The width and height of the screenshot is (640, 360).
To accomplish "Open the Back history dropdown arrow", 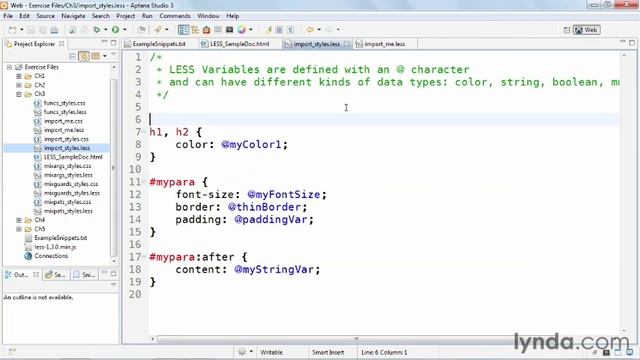I will click(x=319, y=29).
